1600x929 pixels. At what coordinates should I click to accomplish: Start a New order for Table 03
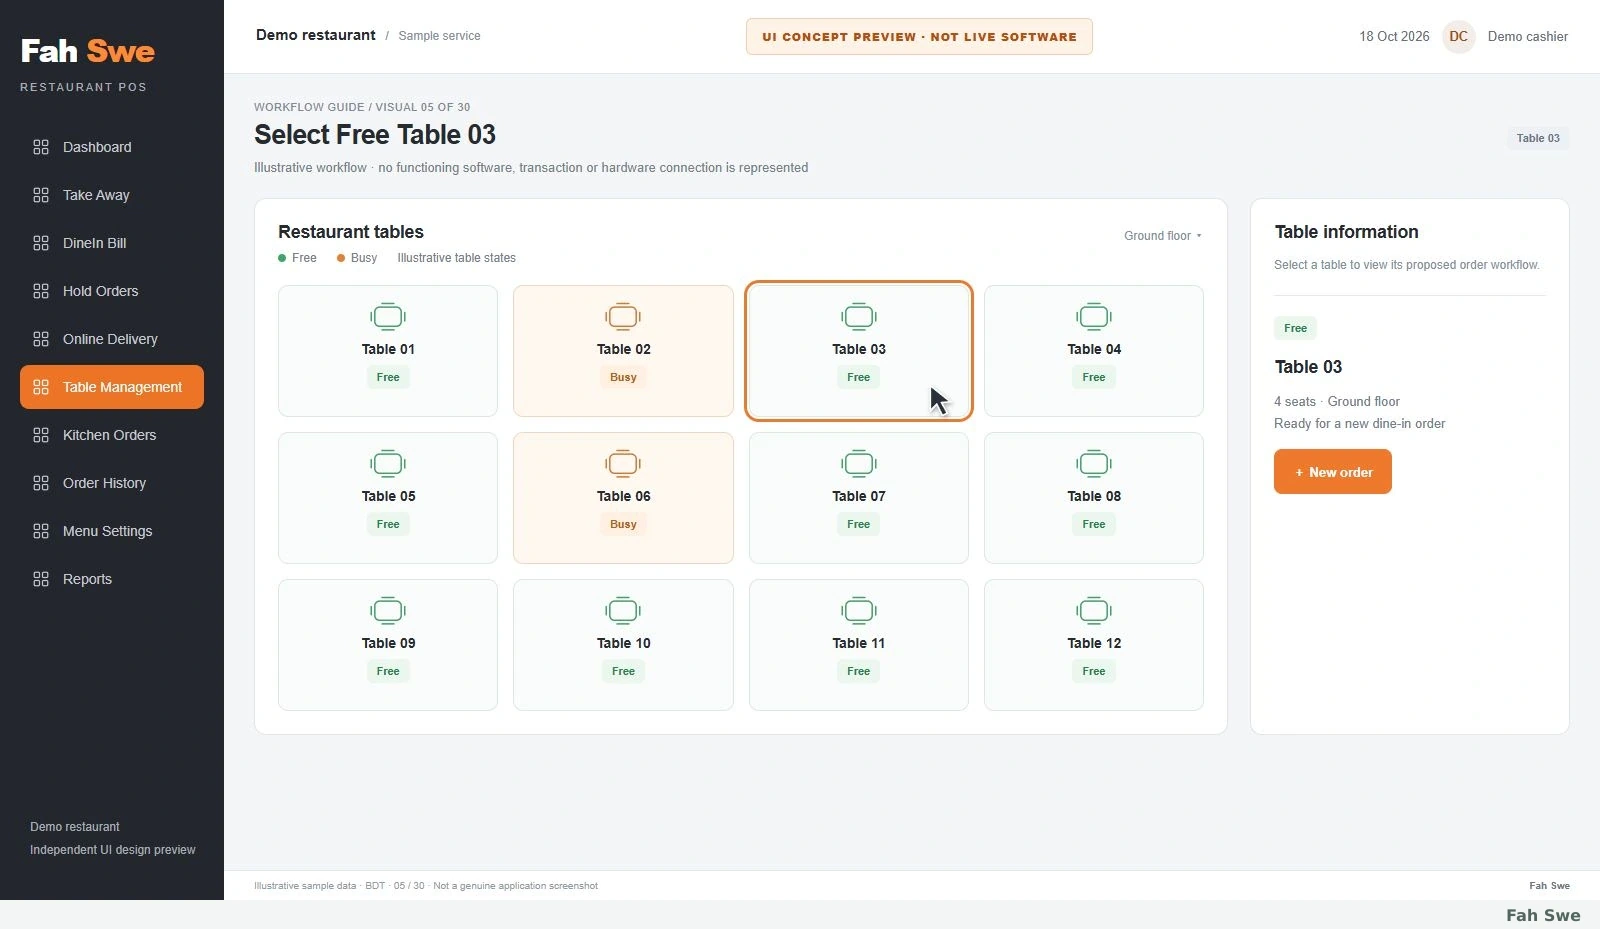pyautogui.click(x=1333, y=472)
